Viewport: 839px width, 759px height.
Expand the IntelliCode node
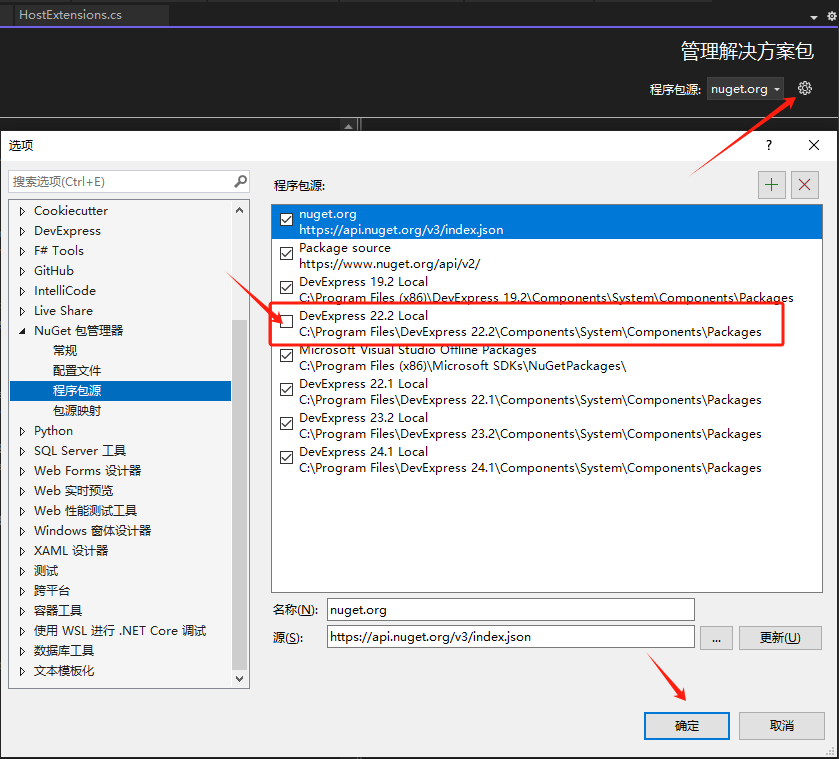(22, 291)
